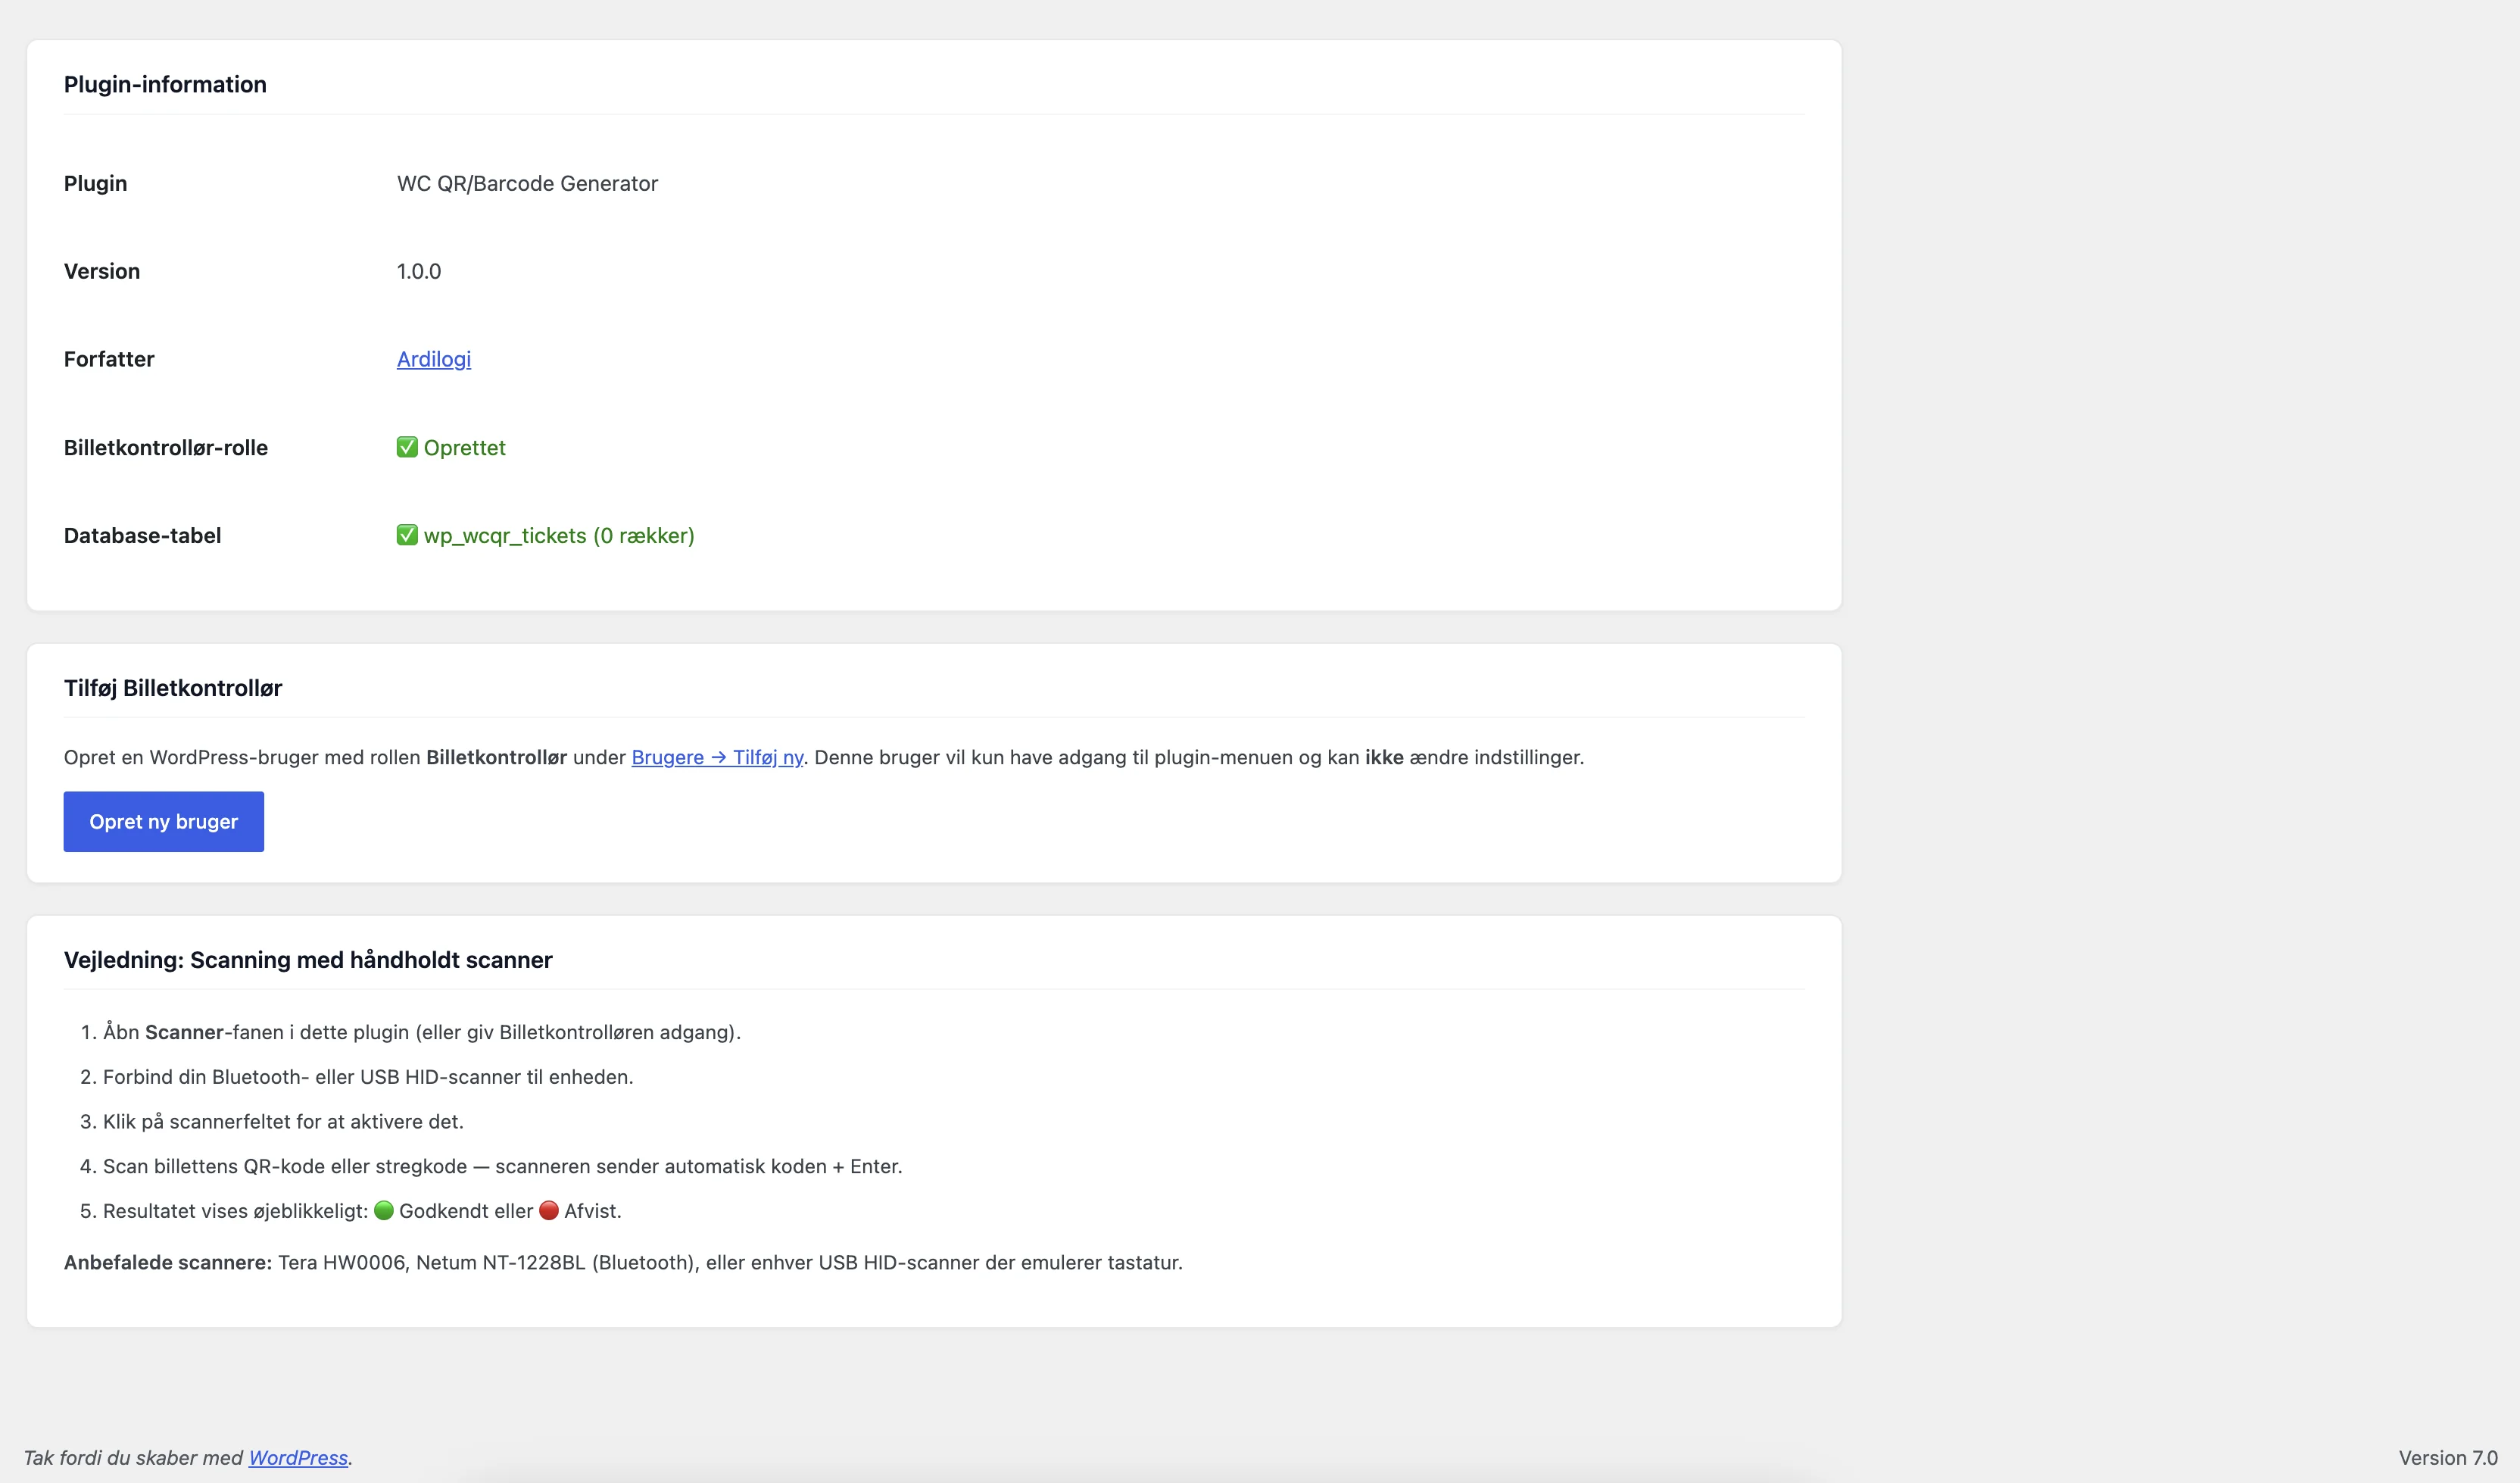Click the Database-tabel label

142,535
